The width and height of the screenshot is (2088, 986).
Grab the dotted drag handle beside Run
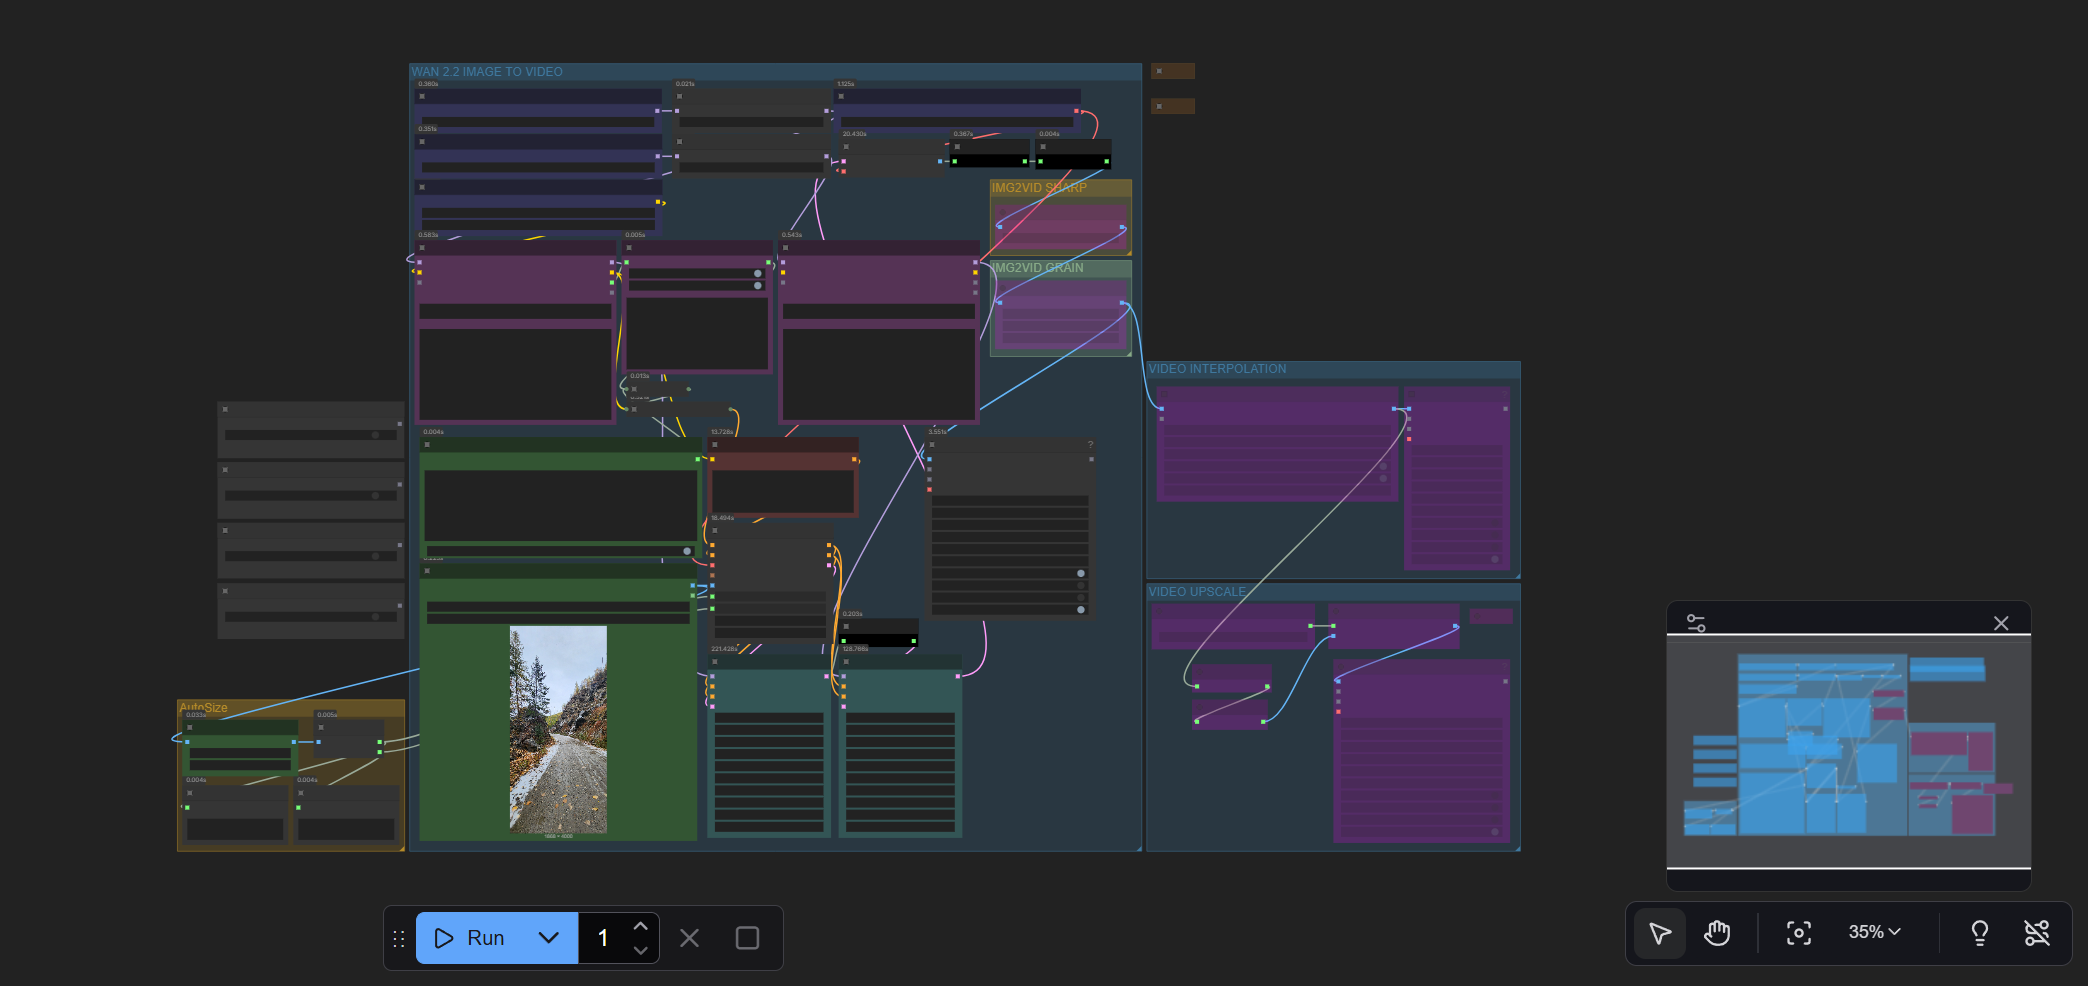pos(399,939)
